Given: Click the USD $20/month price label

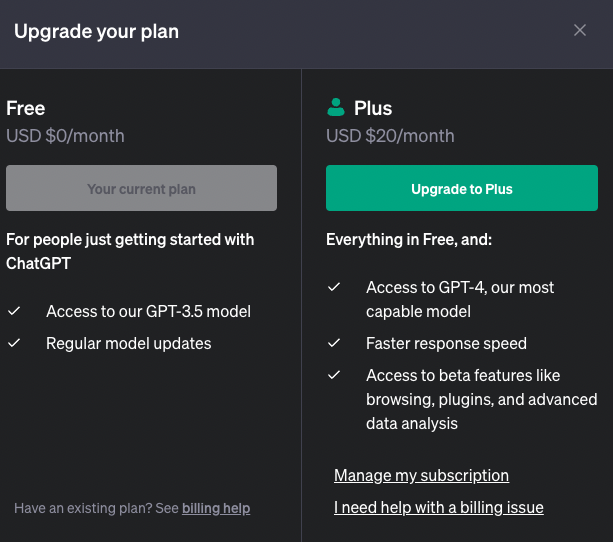Looking at the screenshot, I should [x=390, y=136].
